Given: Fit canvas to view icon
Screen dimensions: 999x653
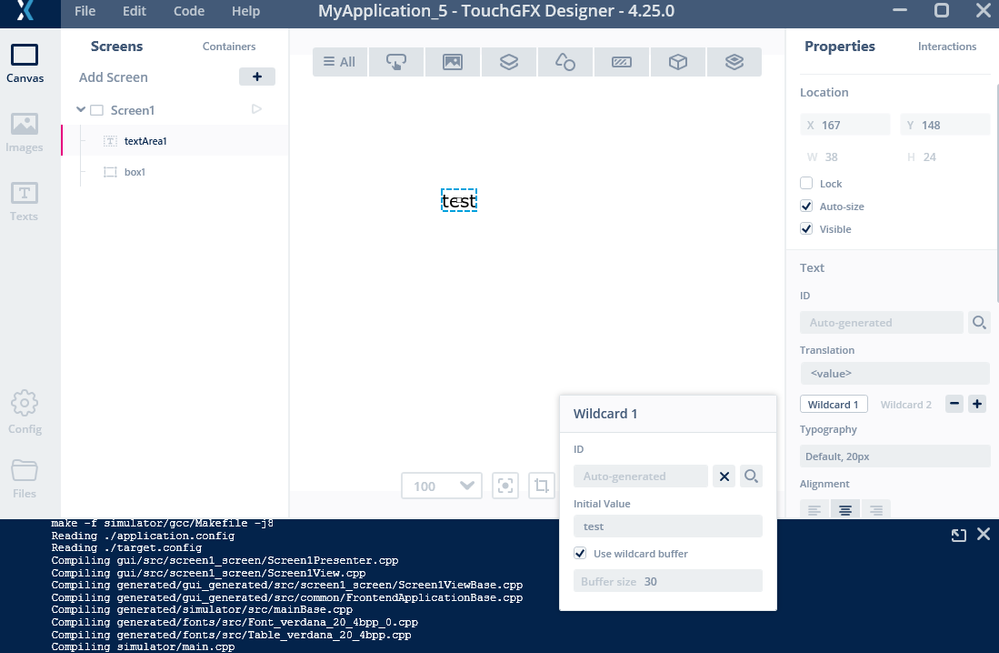Looking at the screenshot, I should pos(505,486).
